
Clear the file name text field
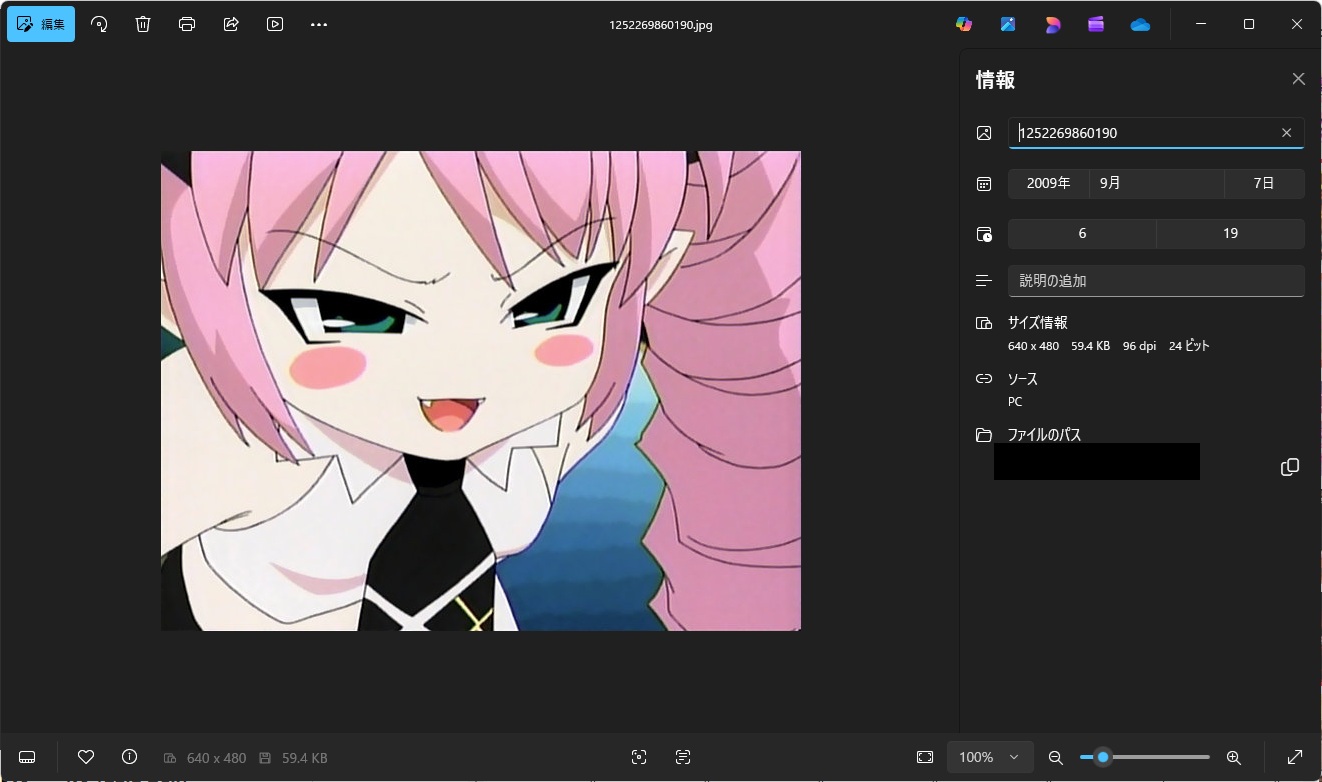1287,133
